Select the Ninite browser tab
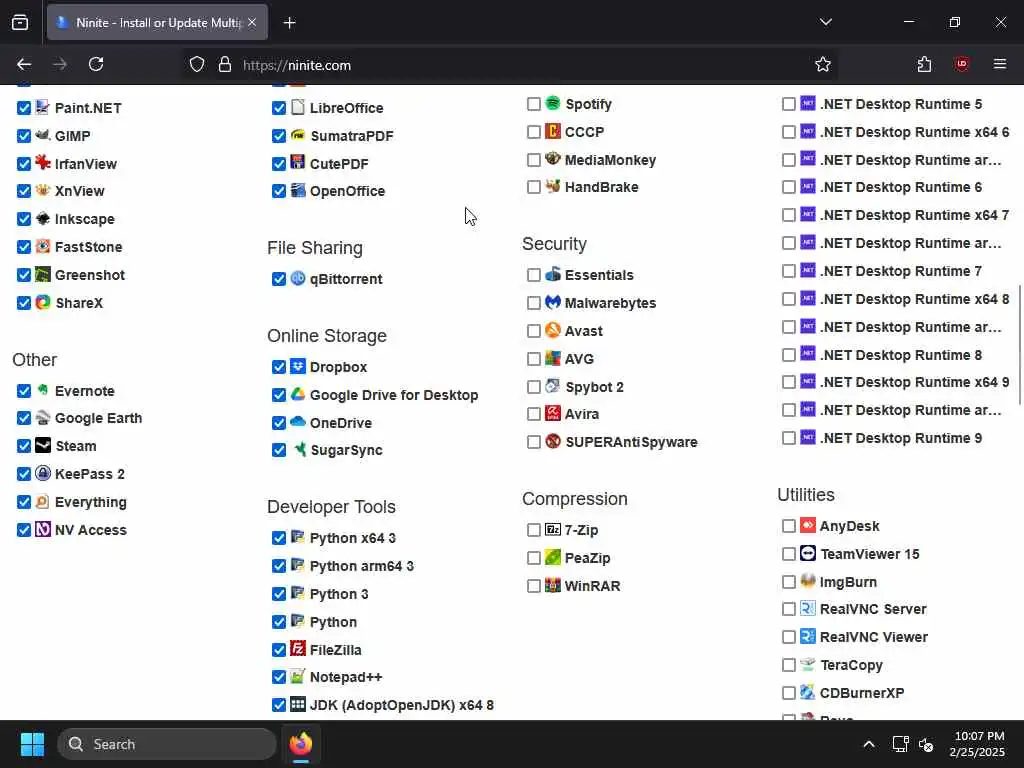 (157, 22)
